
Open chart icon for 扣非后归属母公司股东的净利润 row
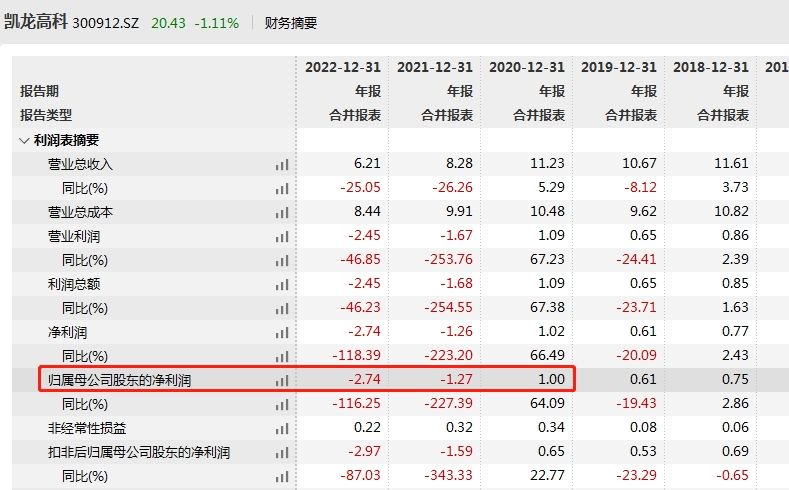[282, 453]
